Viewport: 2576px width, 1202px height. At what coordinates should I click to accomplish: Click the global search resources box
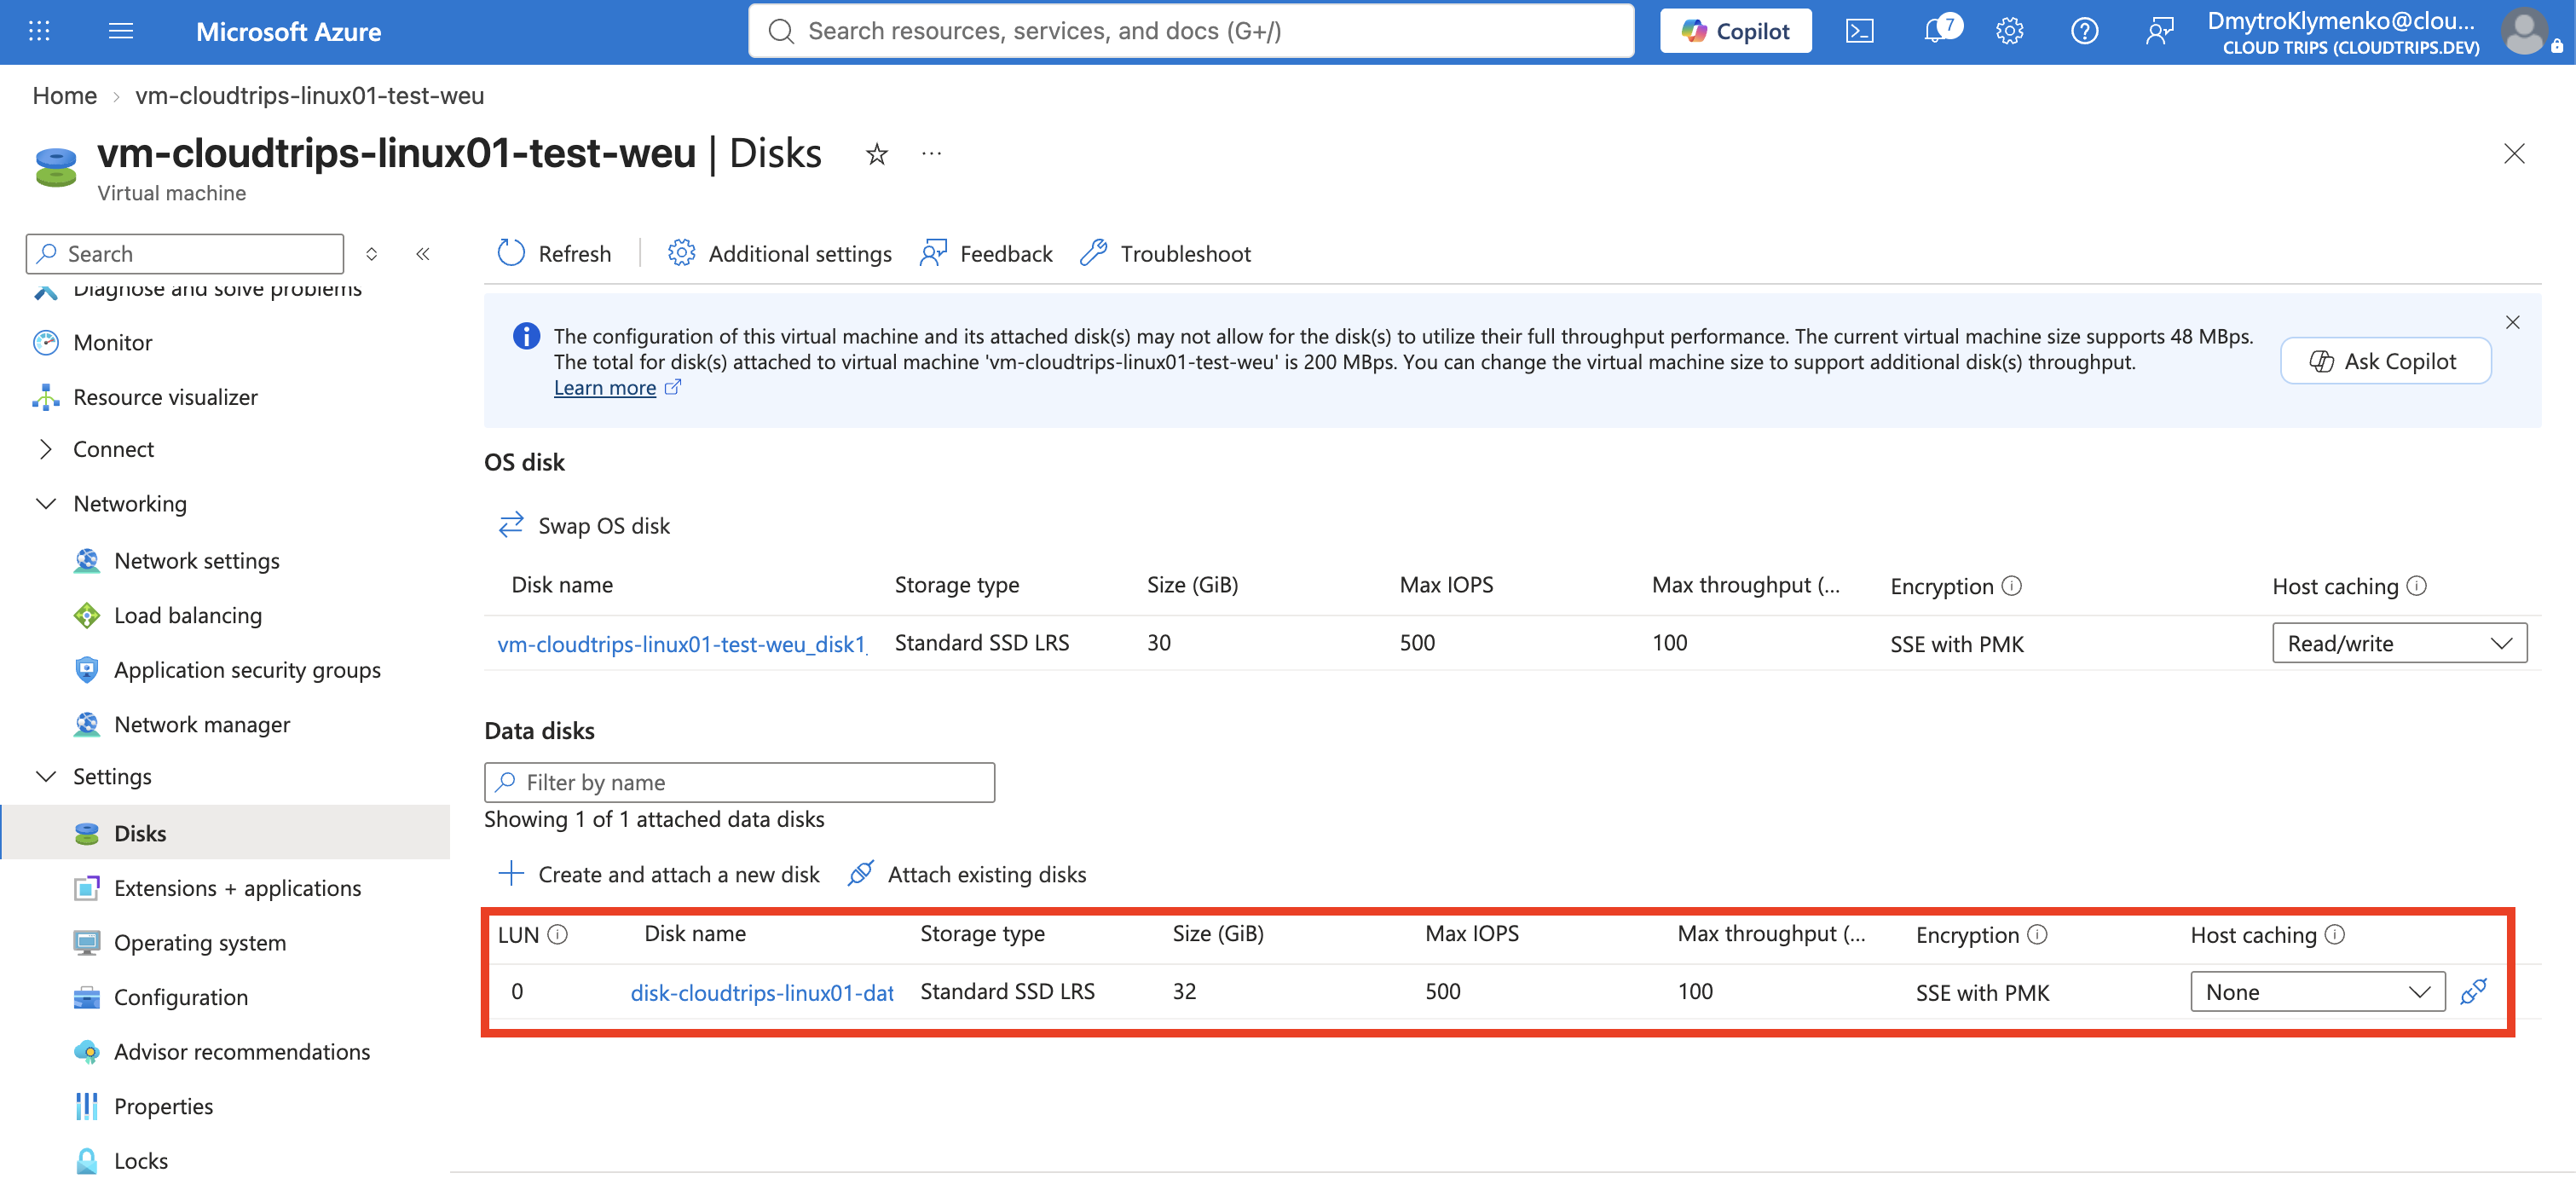coord(1191,31)
